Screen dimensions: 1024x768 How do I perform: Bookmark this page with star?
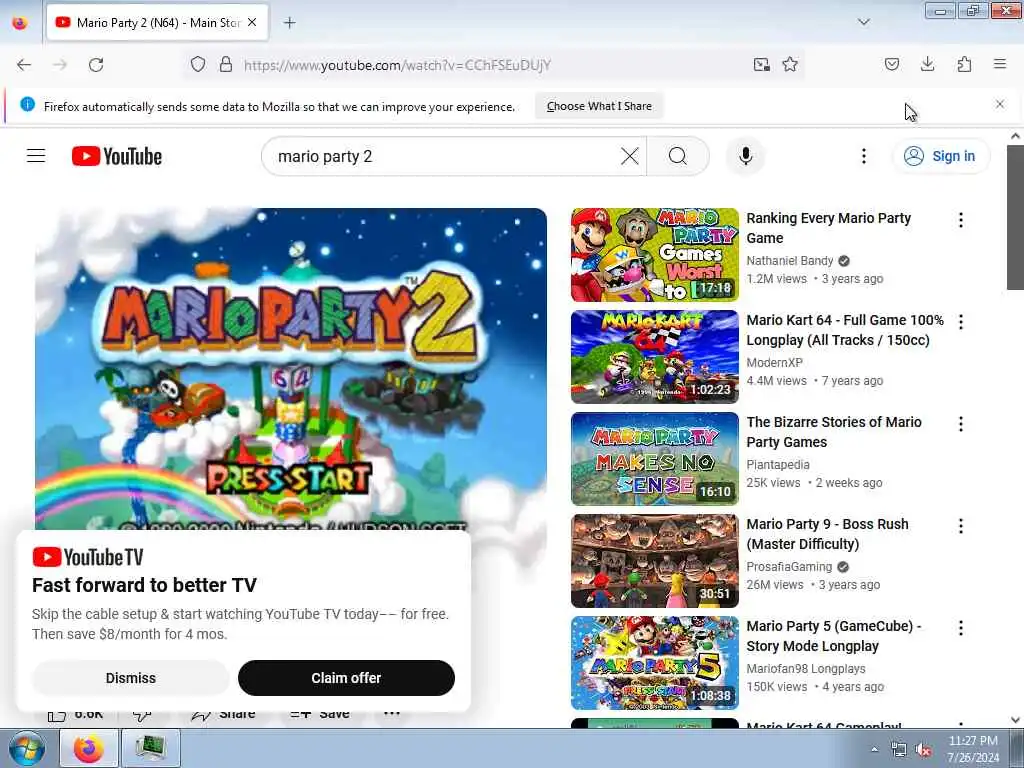[790, 65]
